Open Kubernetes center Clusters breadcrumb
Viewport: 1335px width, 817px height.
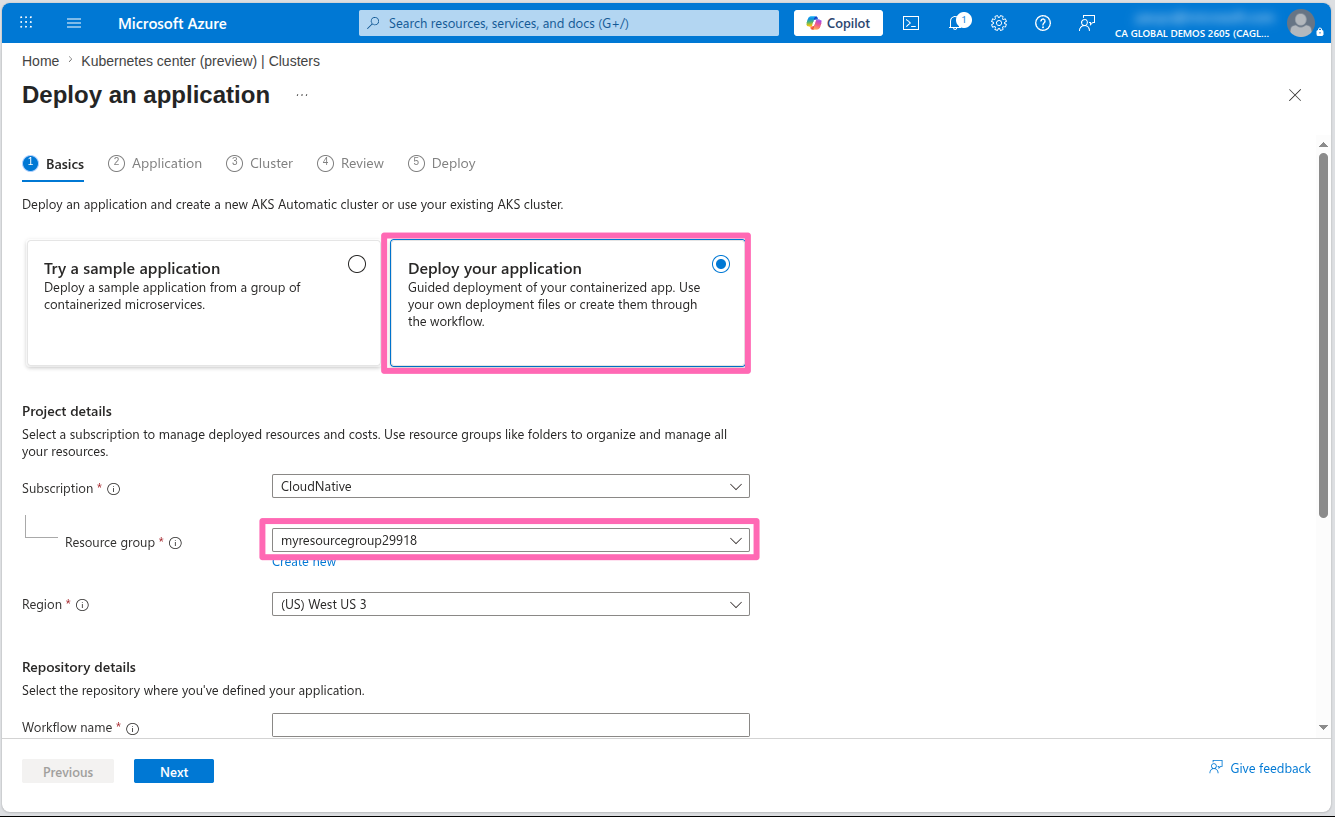coord(200,61)
